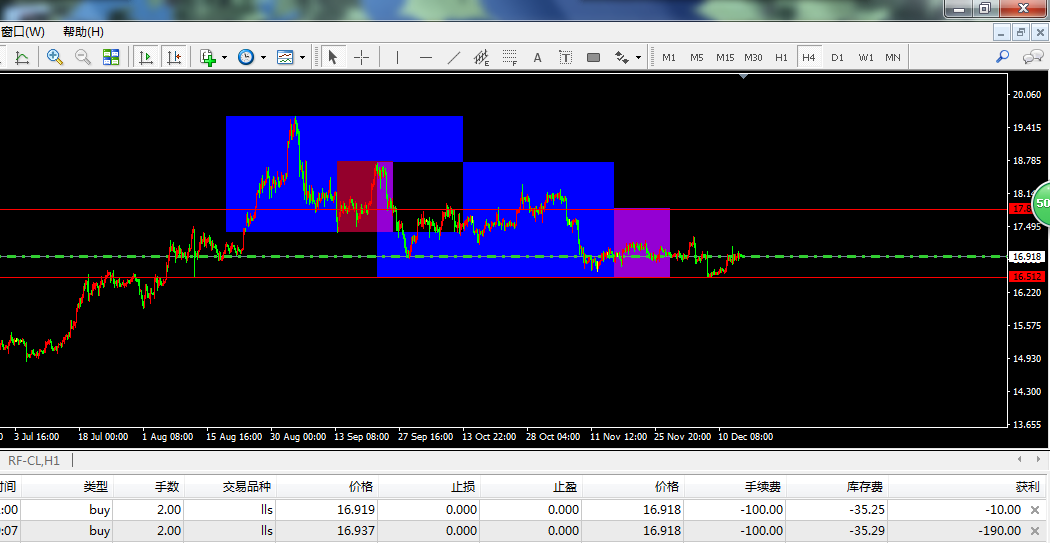Switch to the RF-CL,H1 chart tab
Viewport: 1050px width, 543px height.
point(35,460)
